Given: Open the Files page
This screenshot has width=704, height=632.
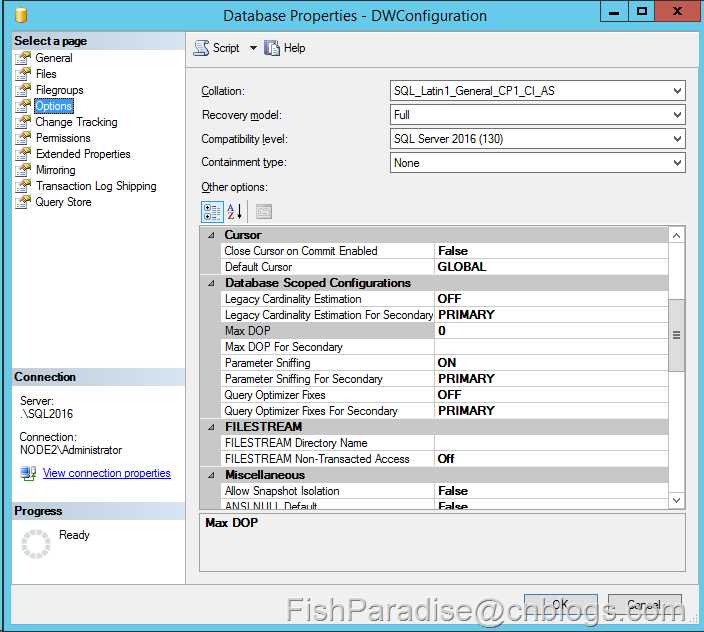Looking at the screenshot, I should point(46,74).
